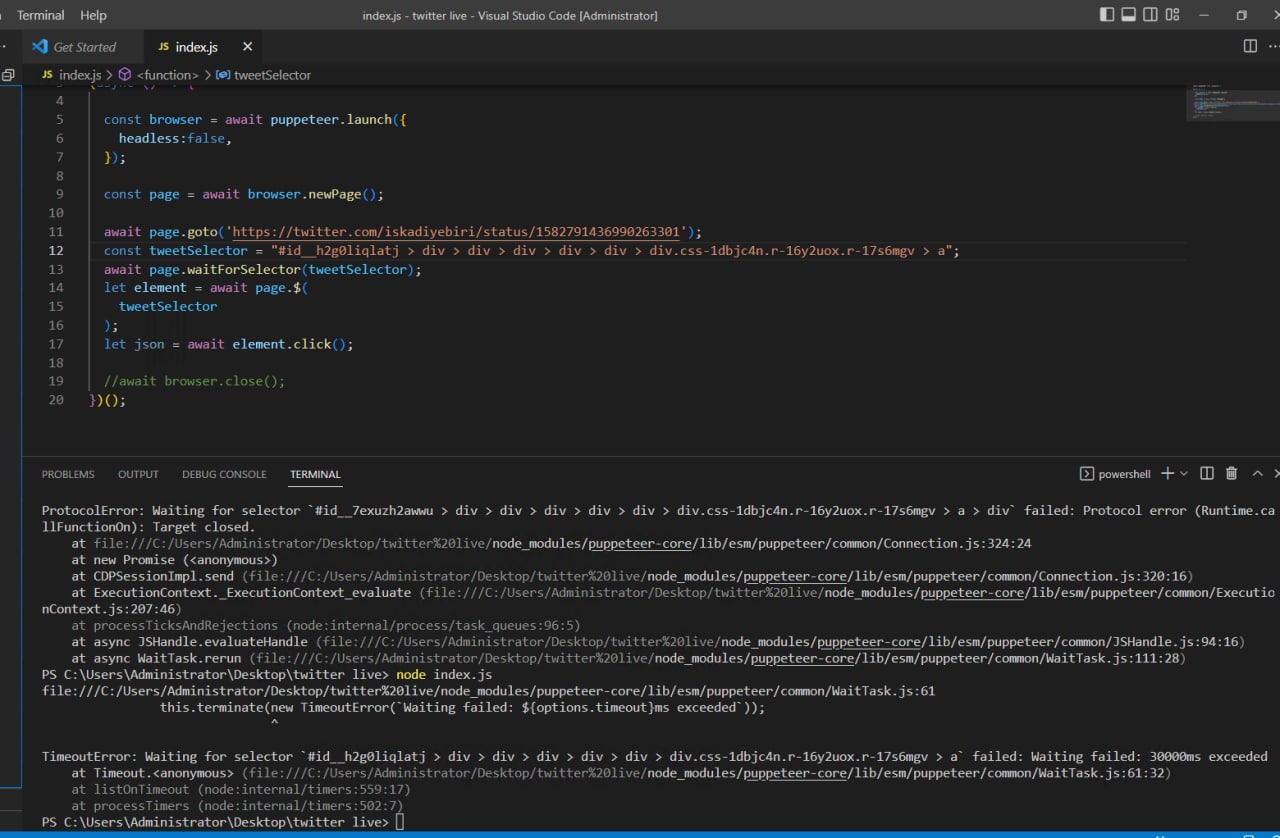Click the code minimap preview
Image resolution: width=1280 pixels, height=838 pixels.
coord(1232,103)
